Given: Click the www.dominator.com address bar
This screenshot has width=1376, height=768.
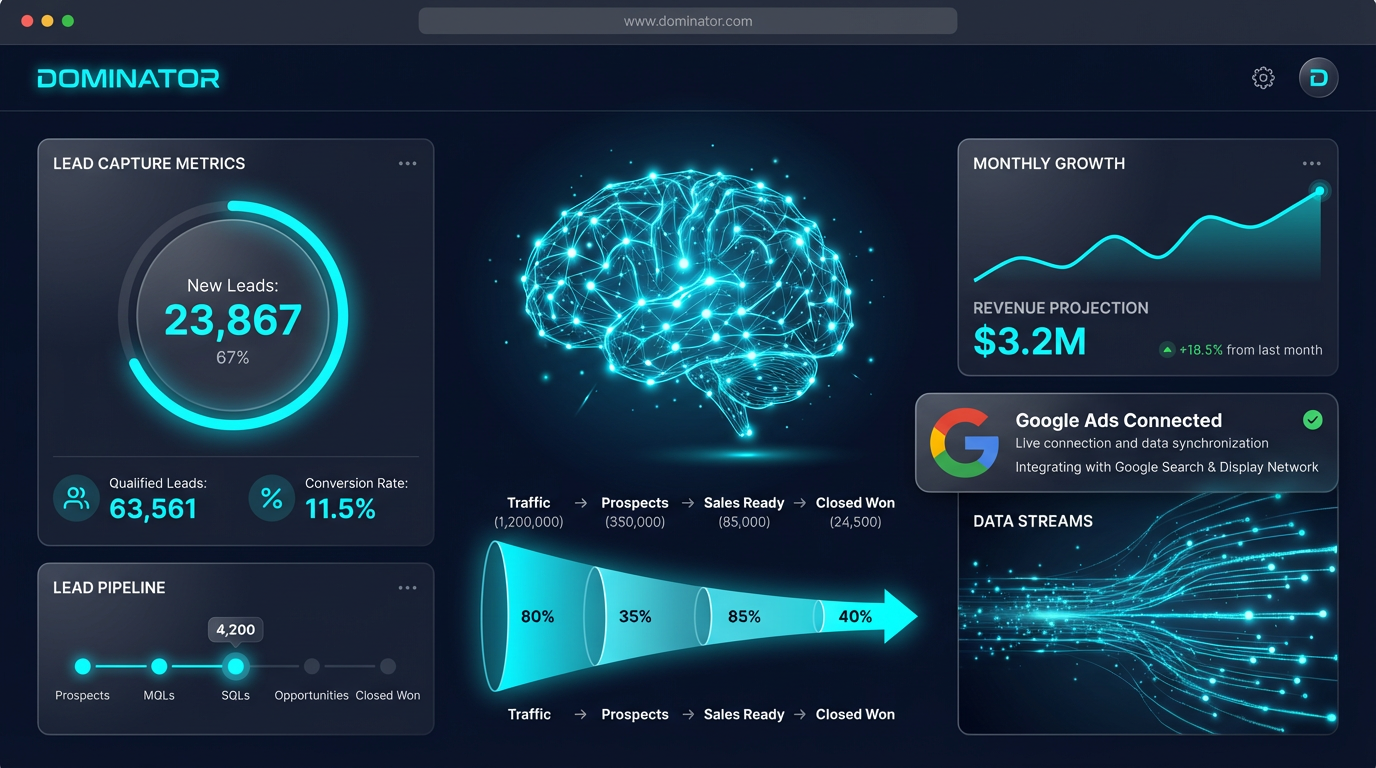Looking at the screenshot, I should [688, 20].
